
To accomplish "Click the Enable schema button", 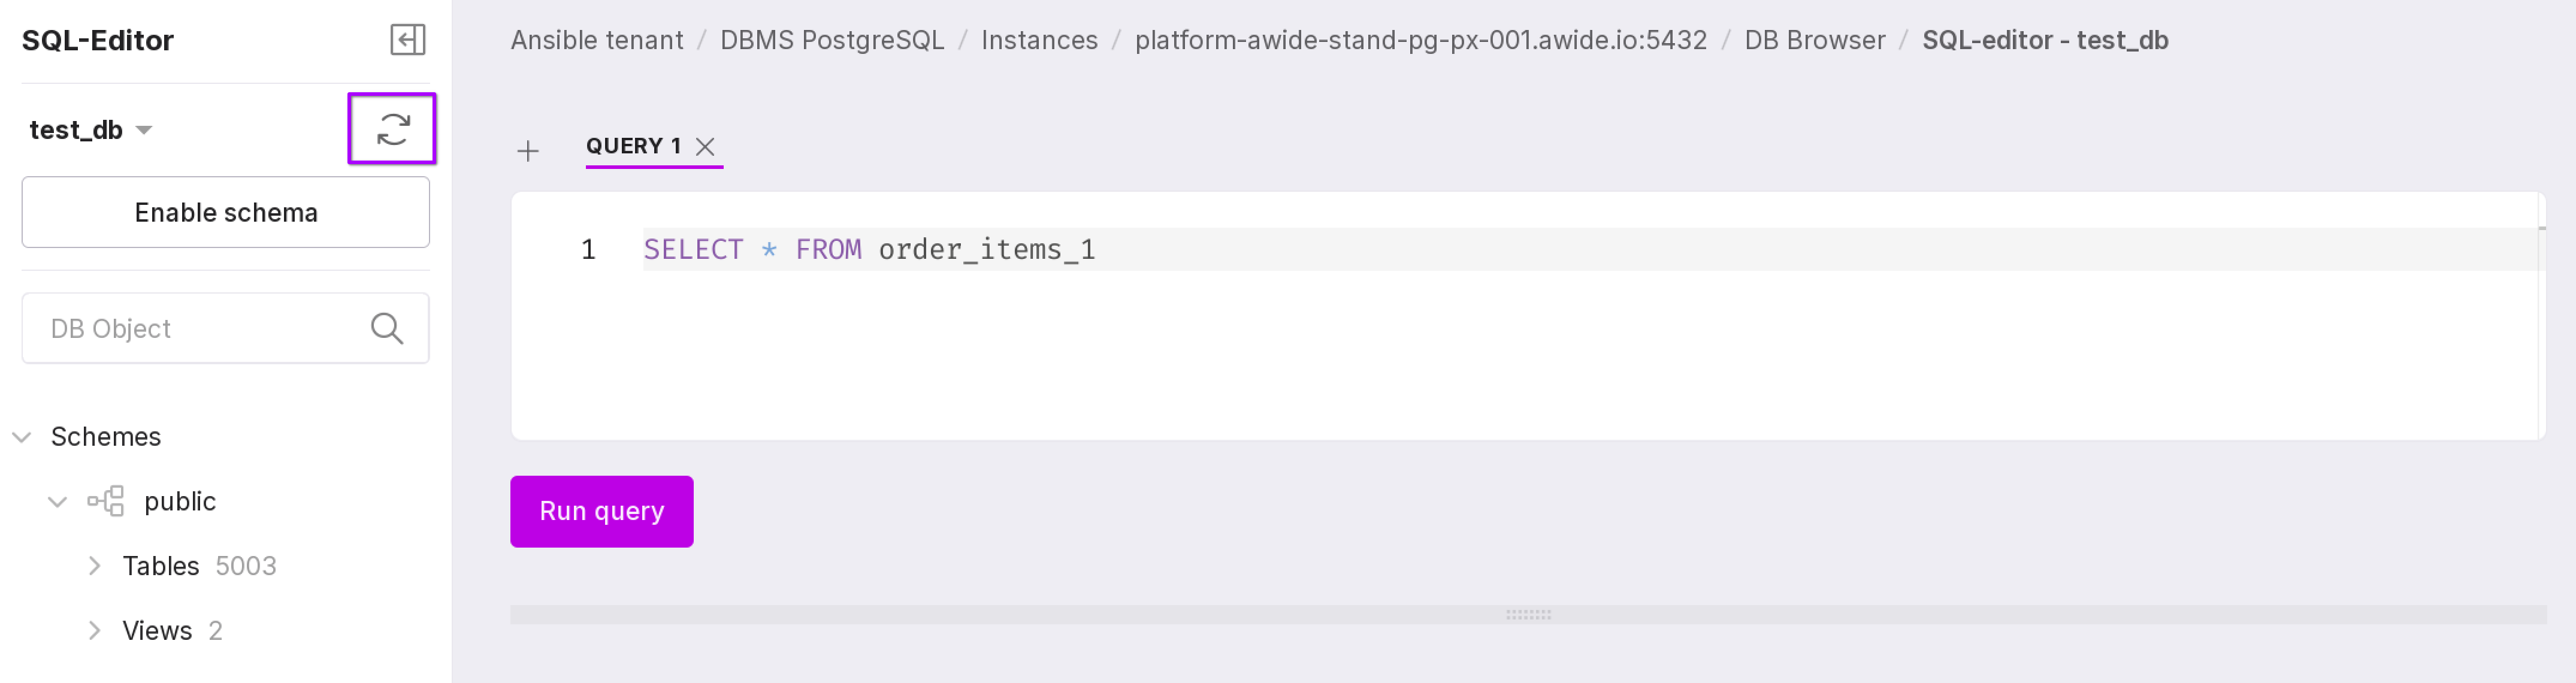I will click(226, 212).
